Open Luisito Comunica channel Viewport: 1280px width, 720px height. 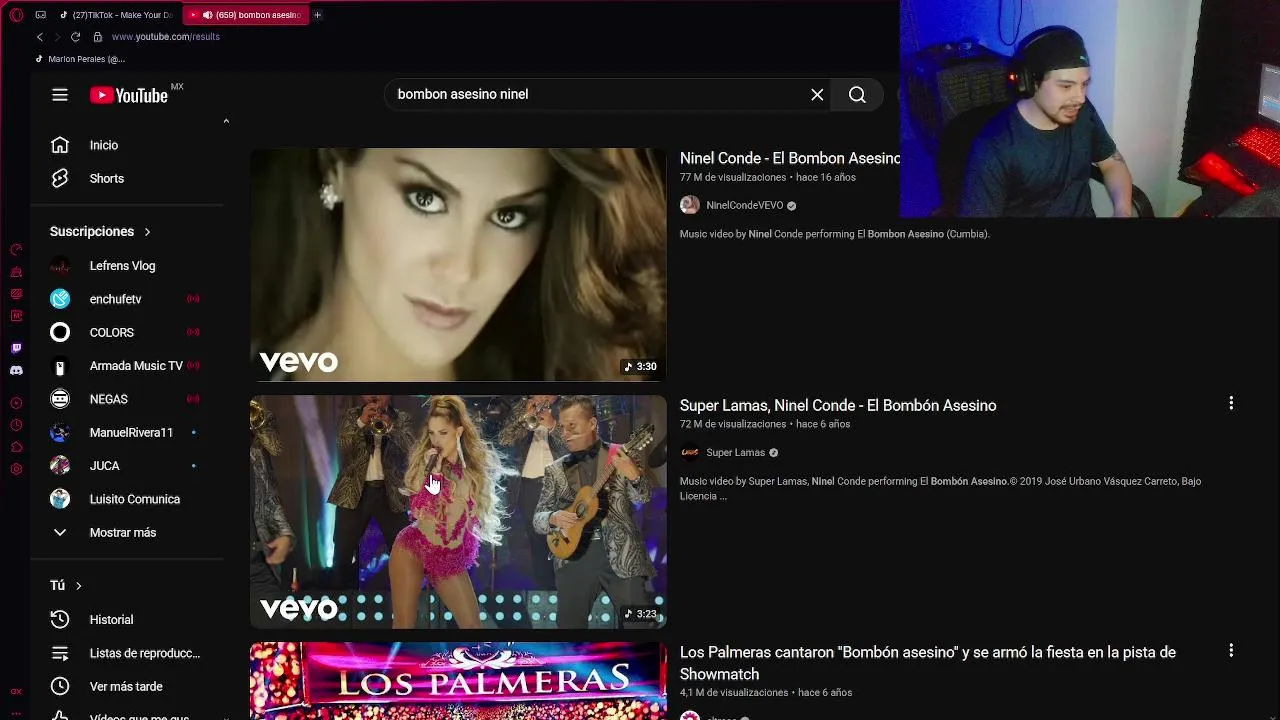pyautogui.click(x=135, y=499)
